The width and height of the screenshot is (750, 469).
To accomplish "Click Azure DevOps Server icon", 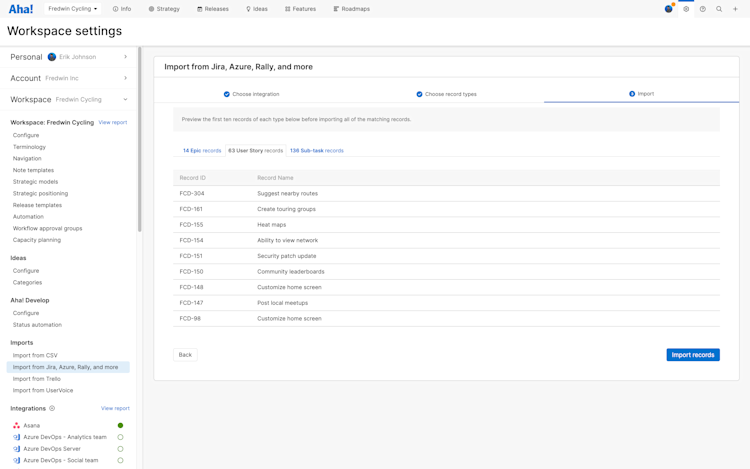I will tap(16, 449).
